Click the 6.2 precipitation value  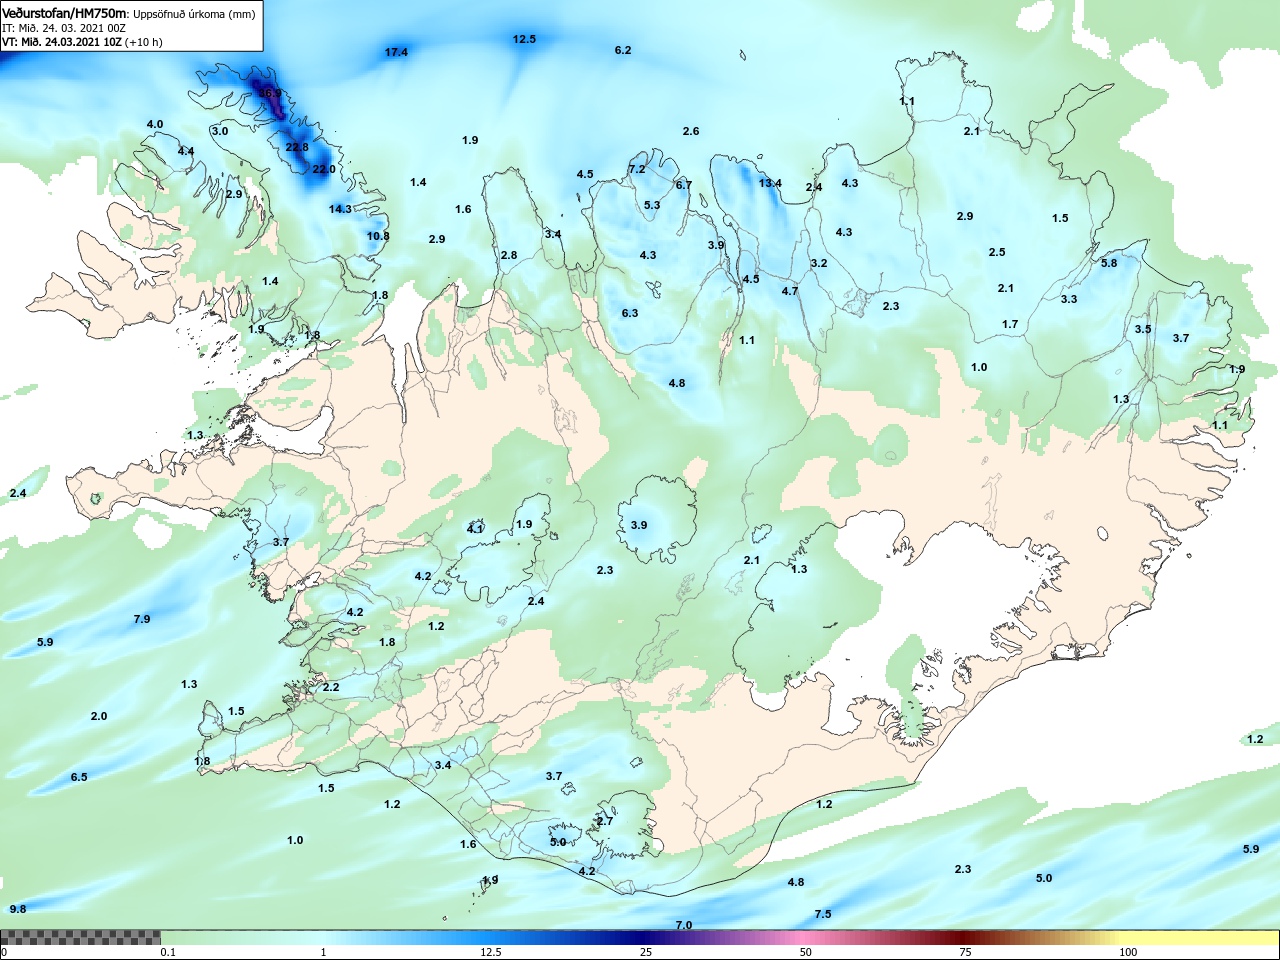pos(623,50)
